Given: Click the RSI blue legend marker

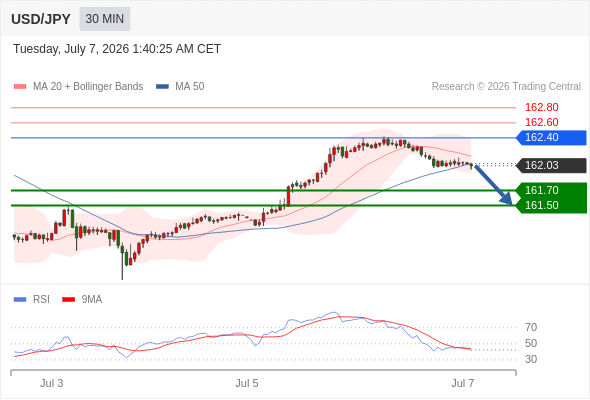Looking at the screenshot, I should (x=20, y=300).
